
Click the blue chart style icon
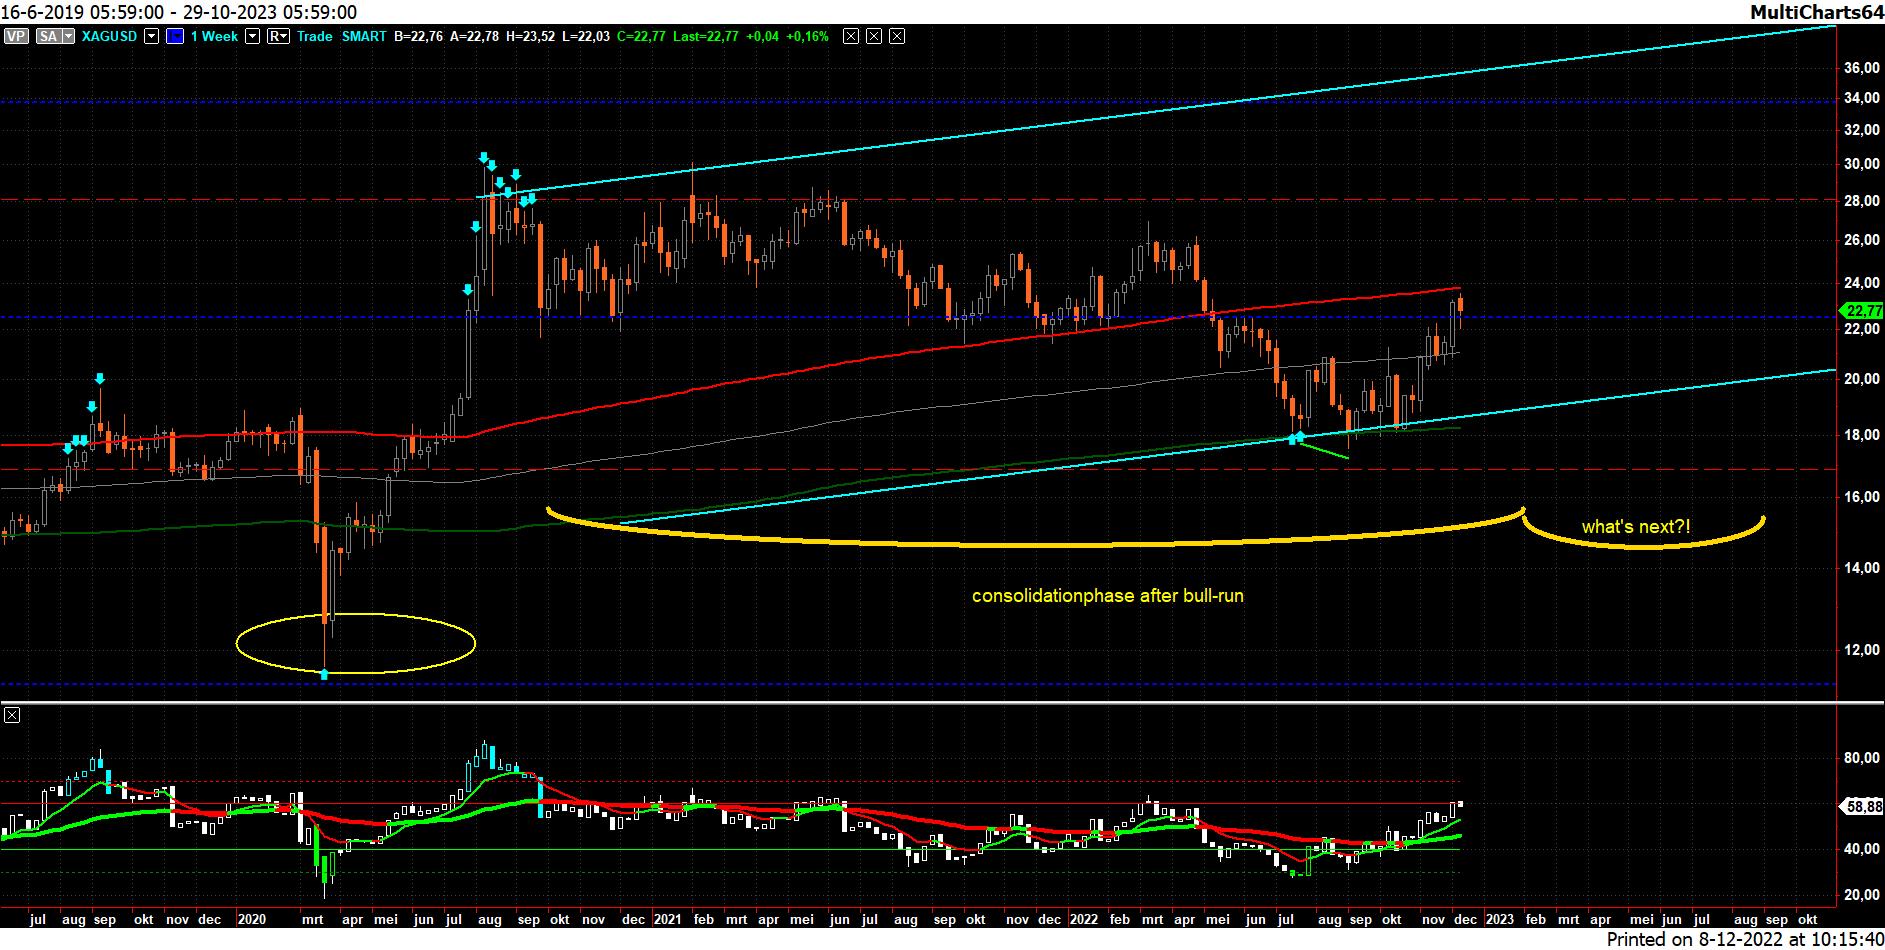[x=176, y=36]
